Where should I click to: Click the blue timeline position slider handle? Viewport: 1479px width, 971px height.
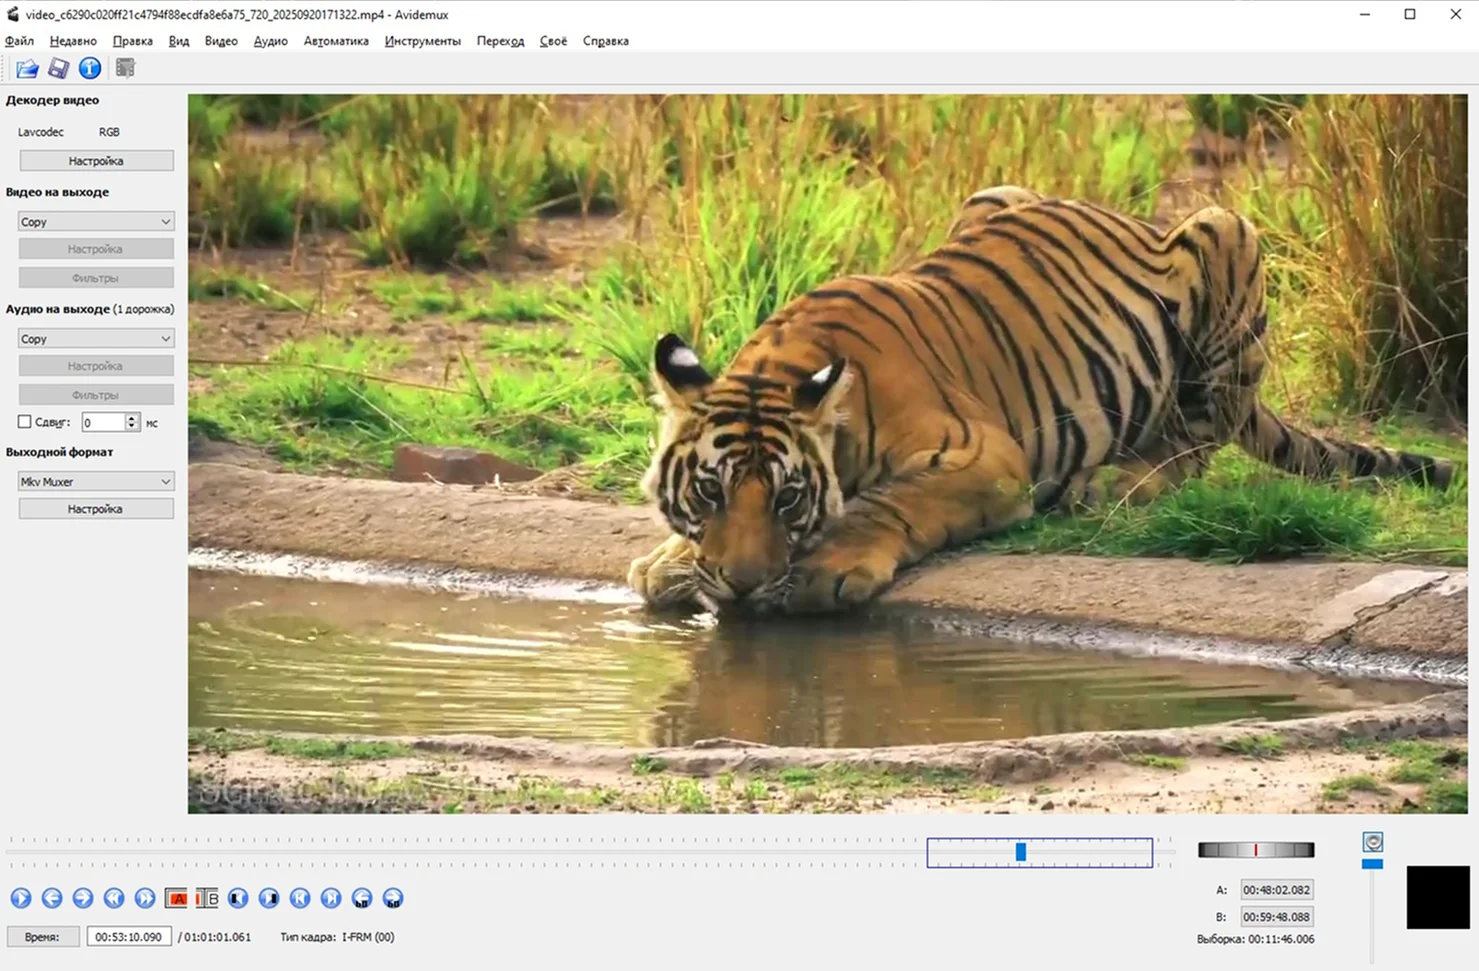(x=1020, y=852)
